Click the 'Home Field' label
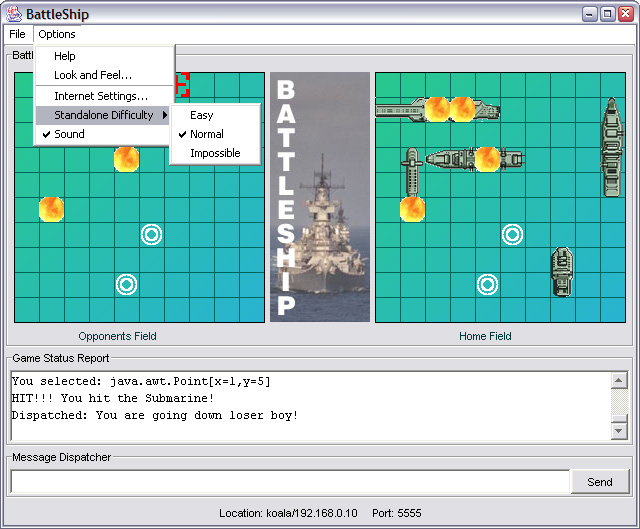Viewport: 640px width, 529px height. coord(485,336)
